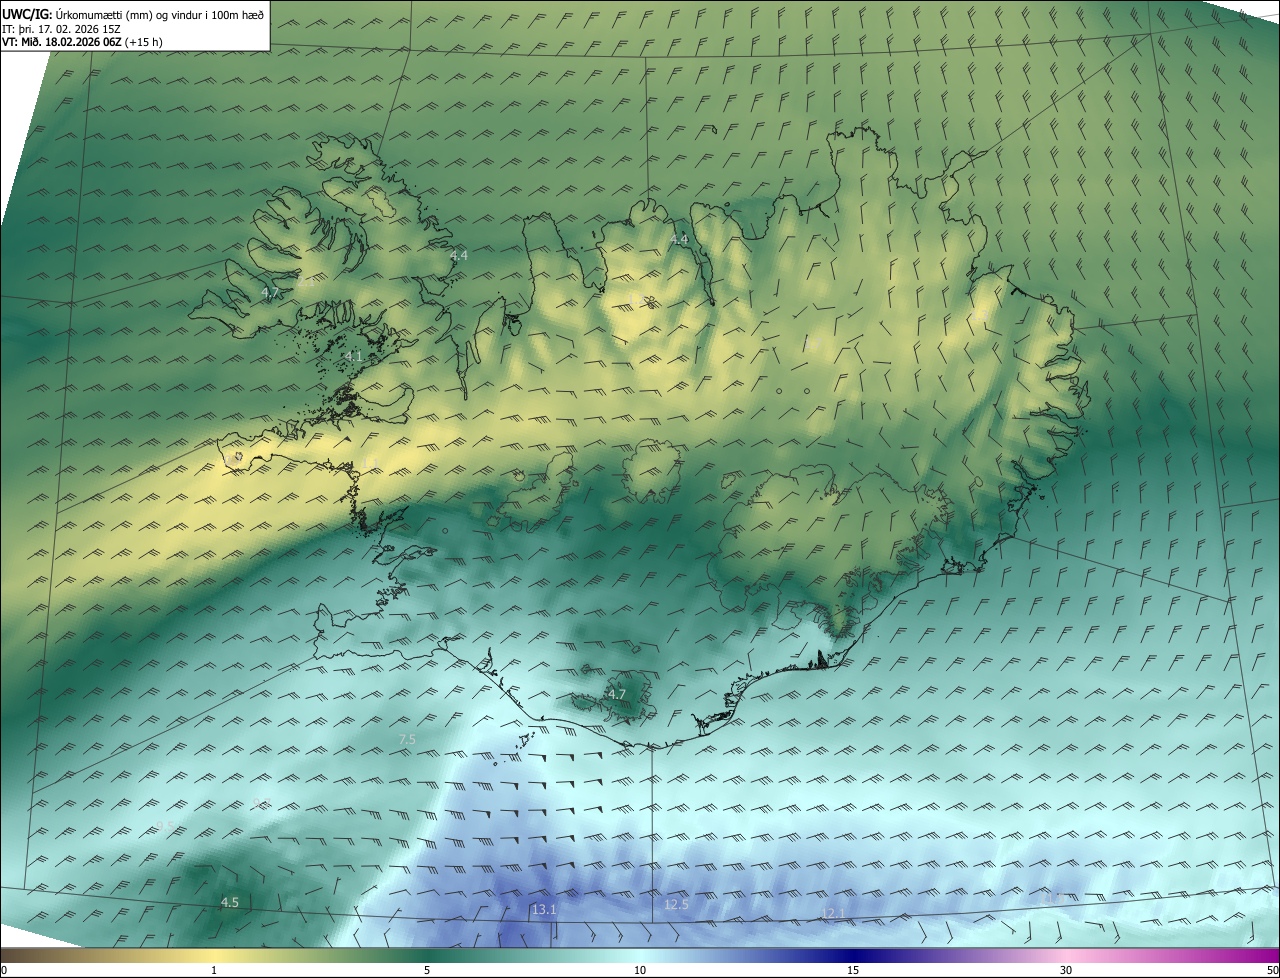Viewport: 1280px width, 978px height.
Task: Click the 0 tick on the color scale
Action: click(4, 970)
